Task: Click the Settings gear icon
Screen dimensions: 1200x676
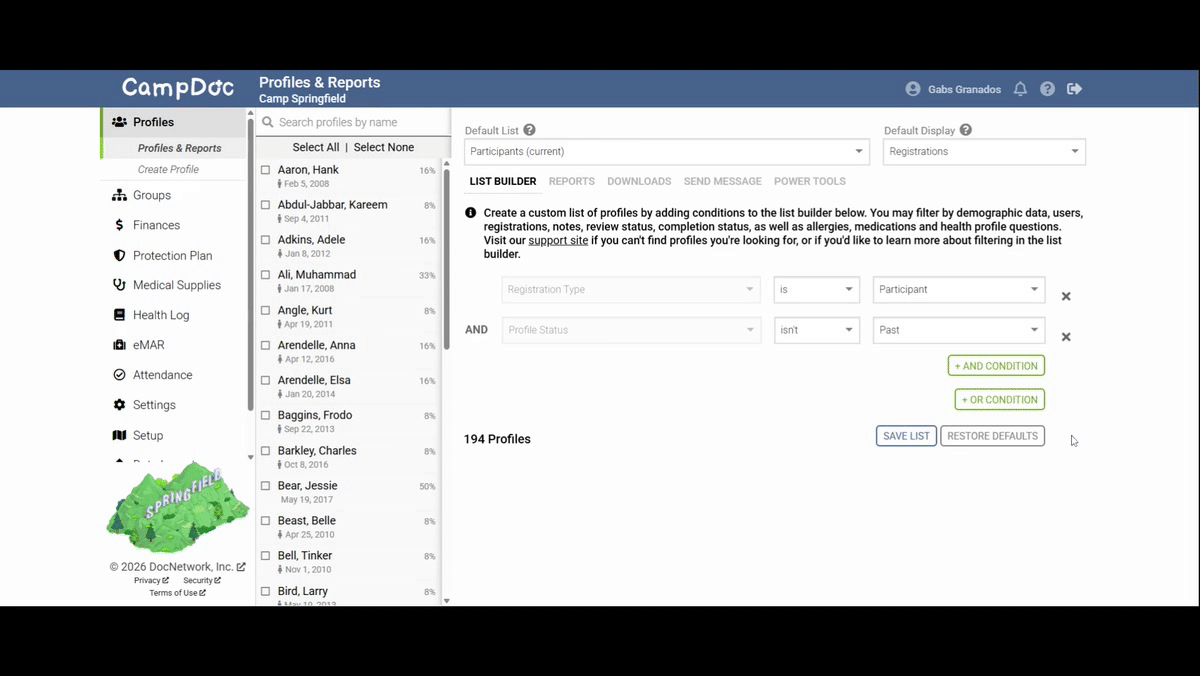Action: click(x=119, y=405)
